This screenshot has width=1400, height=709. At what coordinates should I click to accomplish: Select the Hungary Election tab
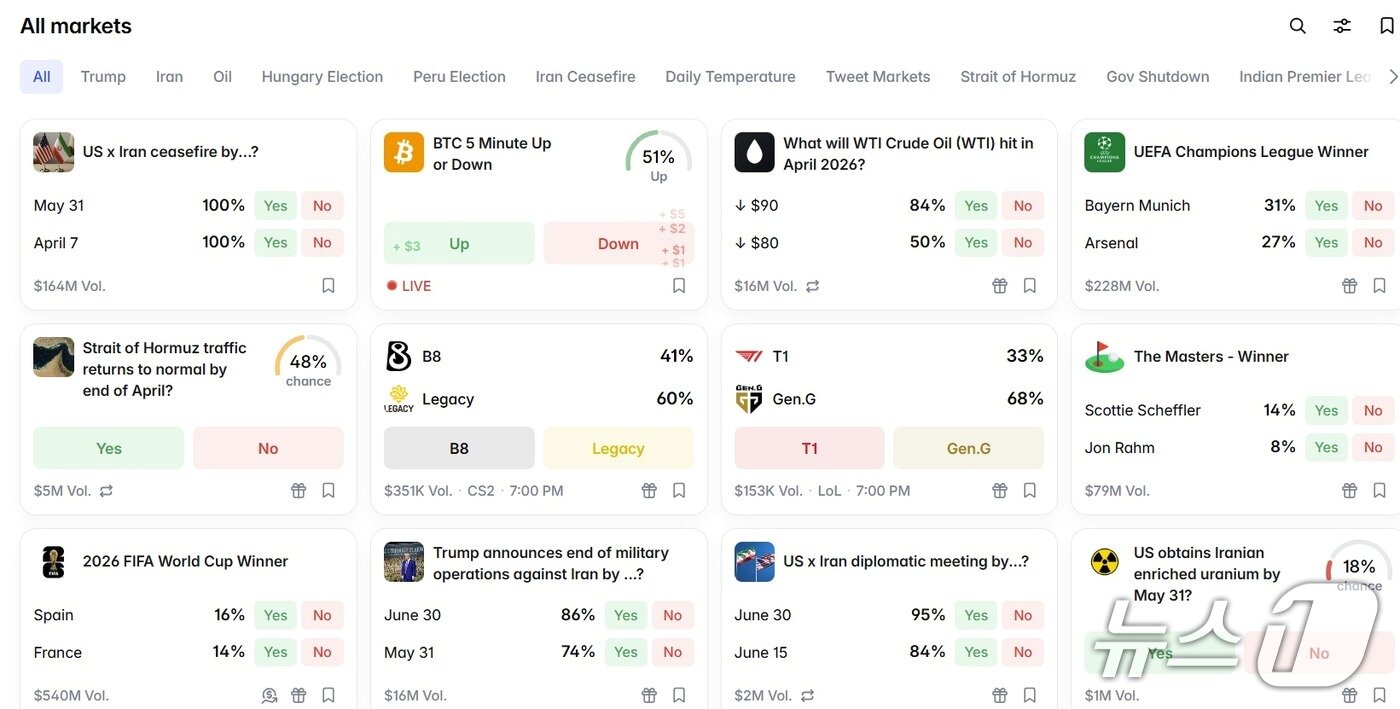[x=322, y=77]
